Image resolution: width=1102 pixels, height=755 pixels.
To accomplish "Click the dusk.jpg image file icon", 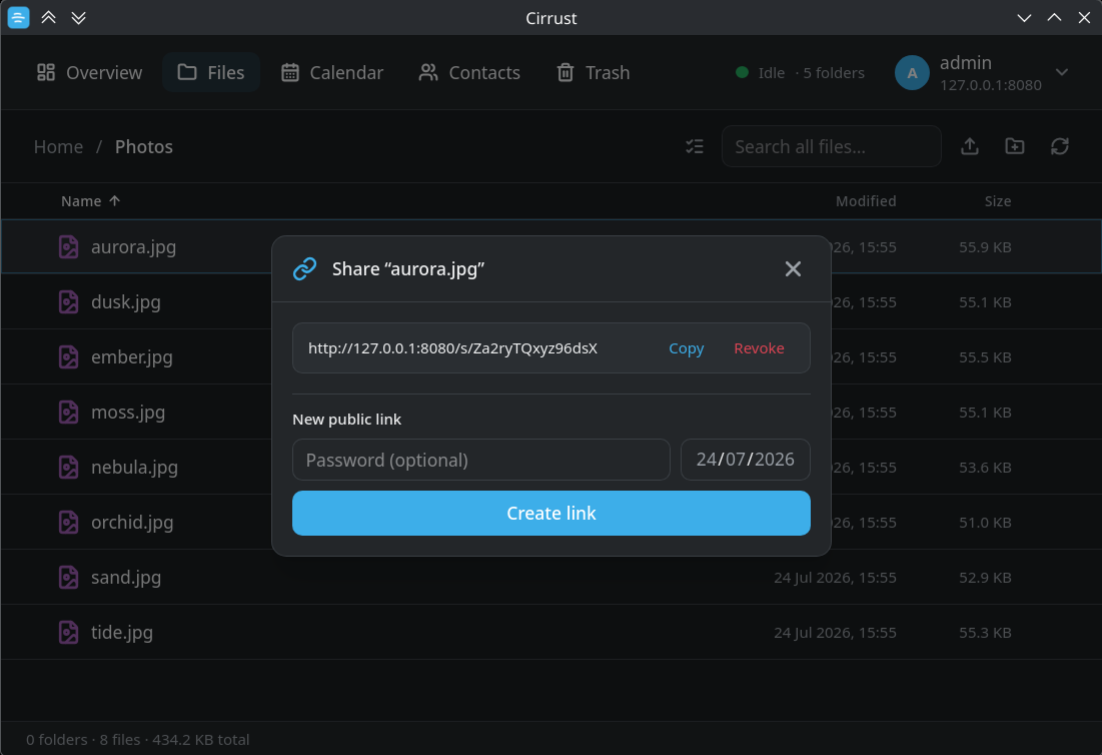I will click(x=68, y=302).
